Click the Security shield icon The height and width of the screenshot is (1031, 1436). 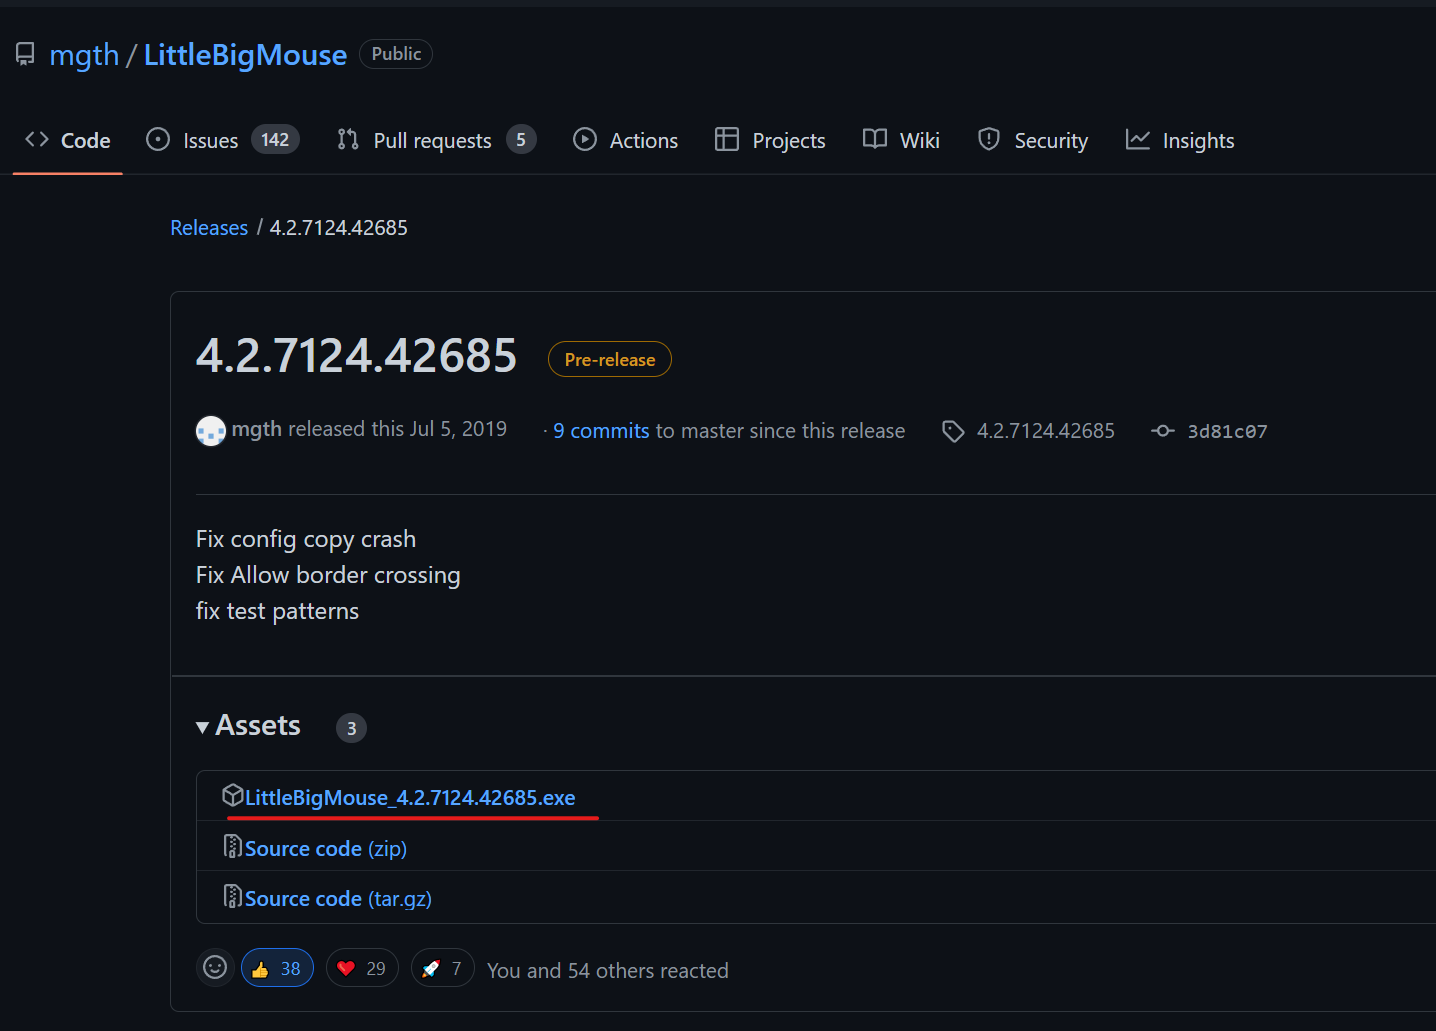(989, 139)
